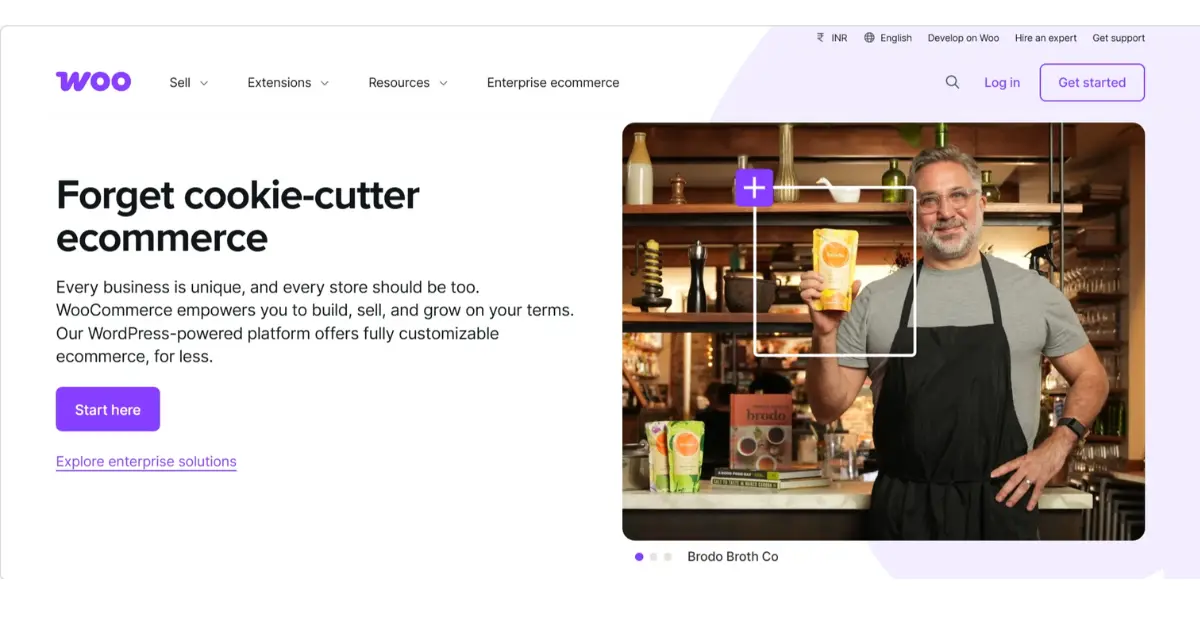Click Get support in the top bar
1200x630 pixels.
(1118, 38)
